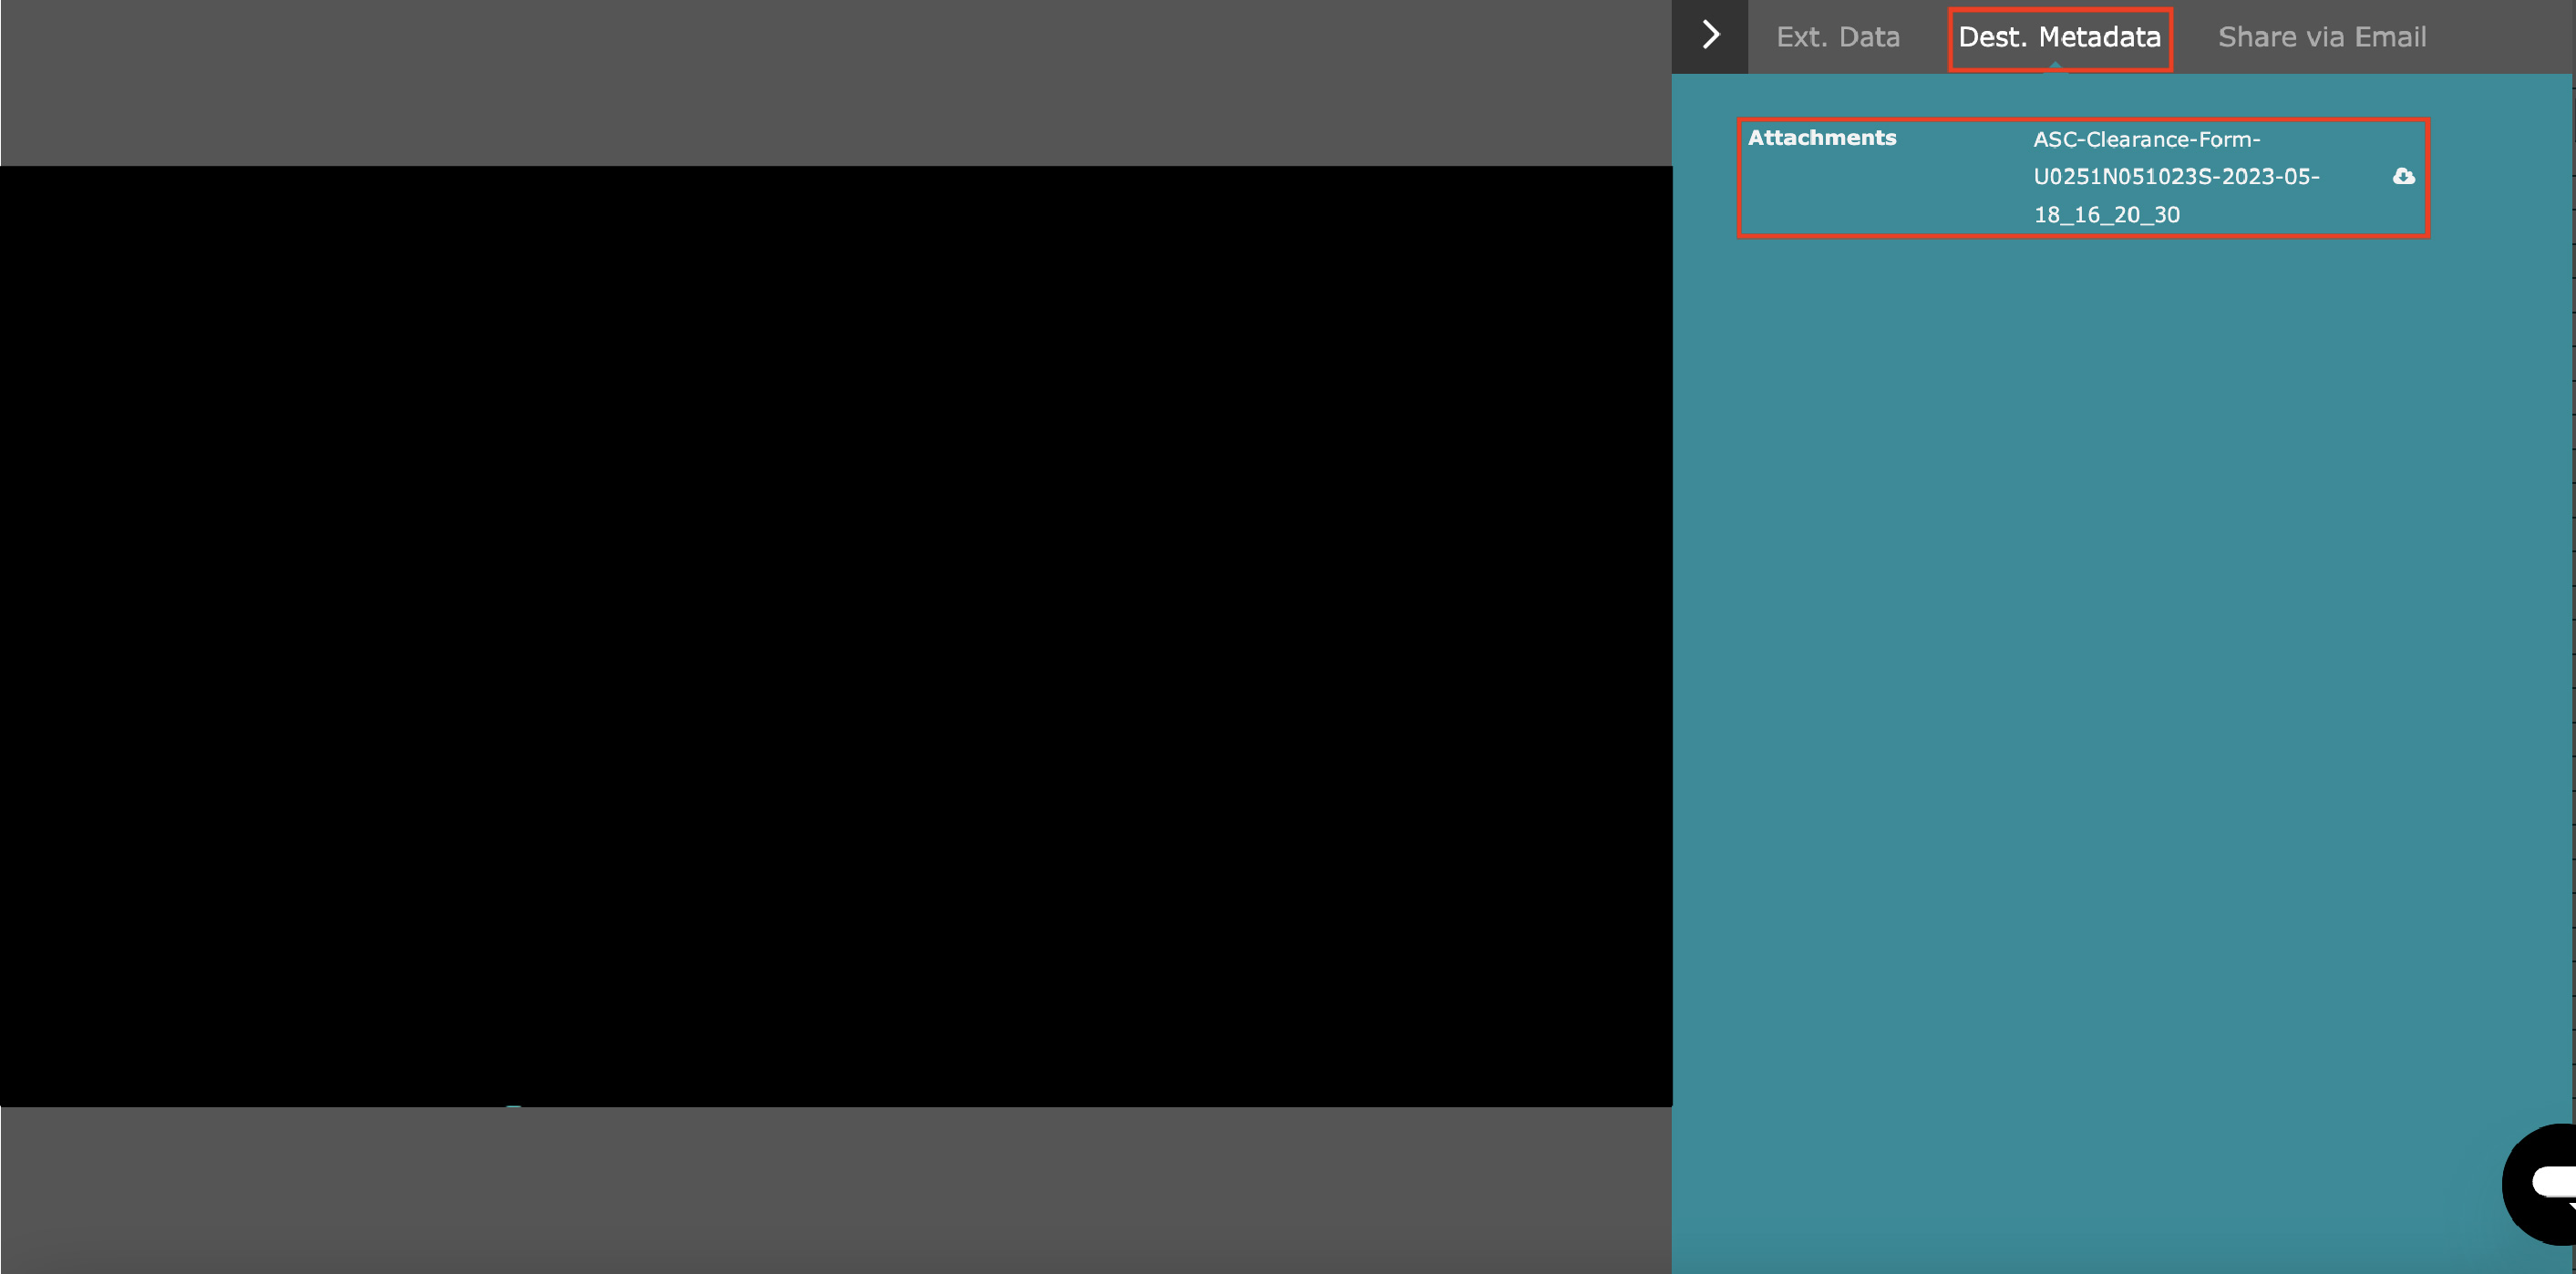Click the dark square behind the chevron
Screen dimensions: 2576x1274
(x=1730, y=58)
